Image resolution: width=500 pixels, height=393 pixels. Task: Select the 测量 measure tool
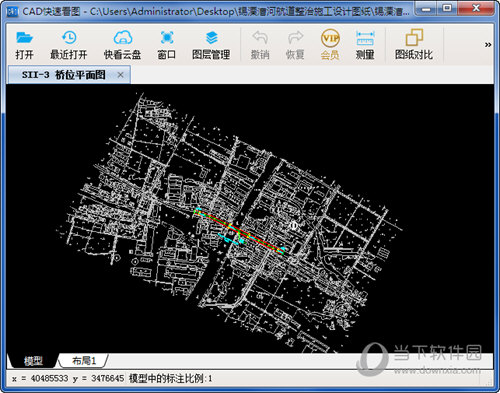[x=365, y=45]
